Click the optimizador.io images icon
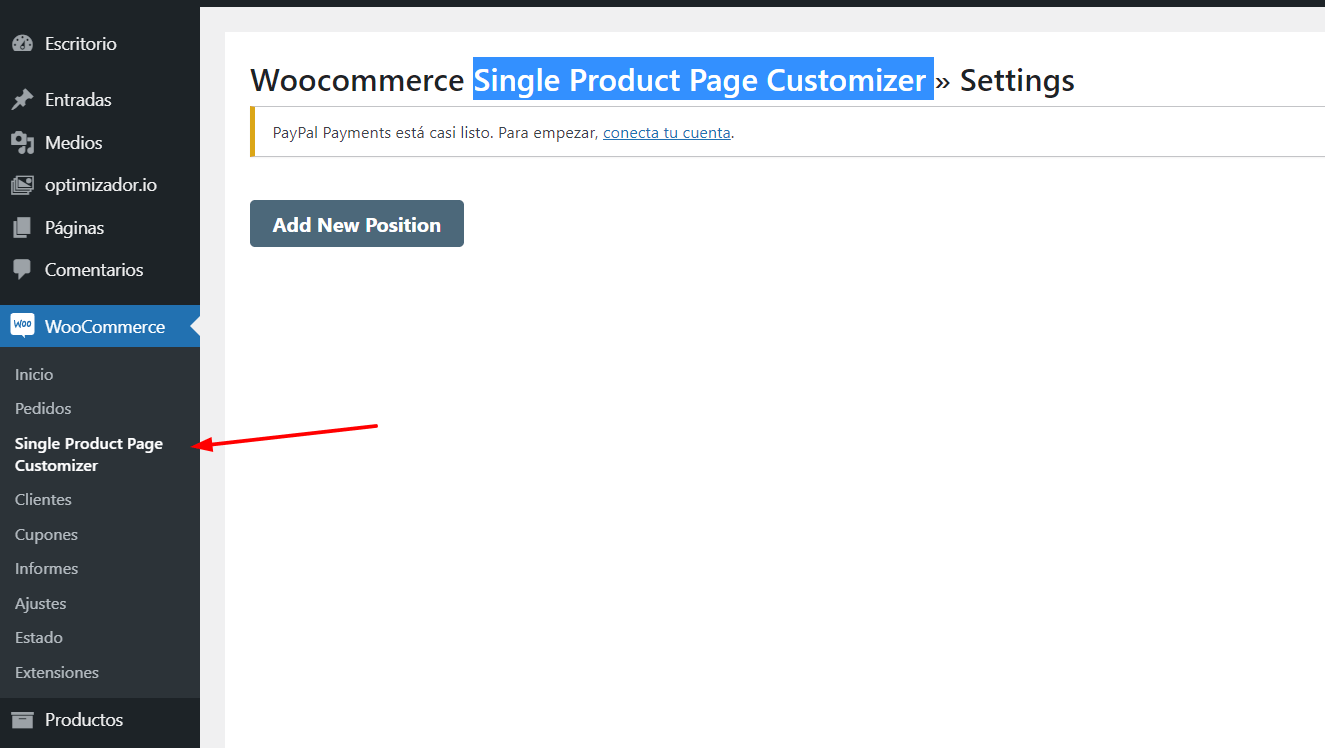The width and height of the screenshot is (1325, 748). [x=22, y=185]
